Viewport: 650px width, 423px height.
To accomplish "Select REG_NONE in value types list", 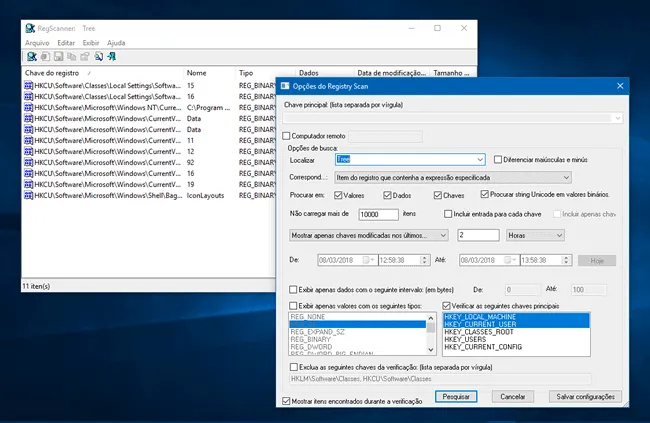I will (357, 317).
